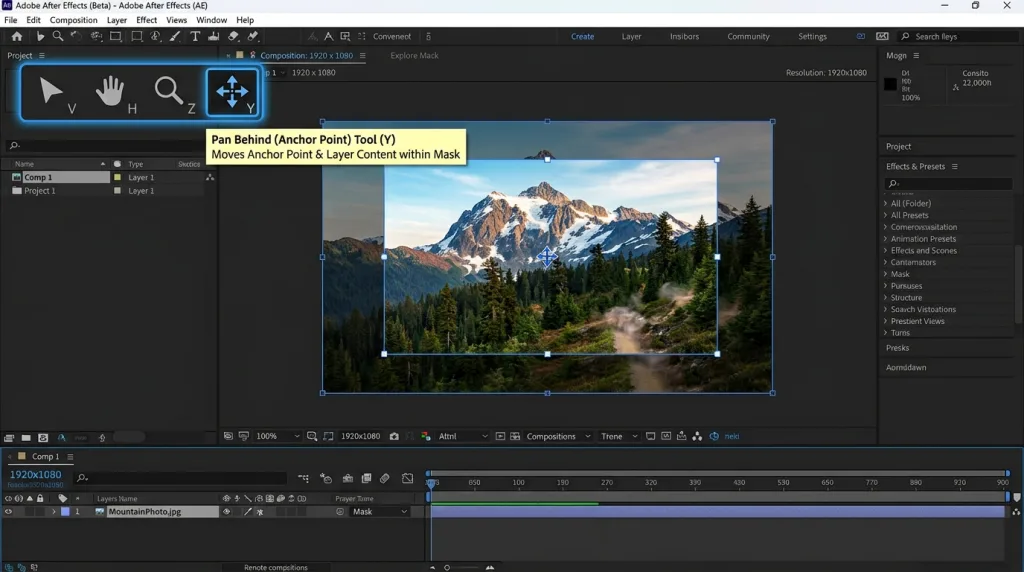1024x572 pixels.
Task: Select the Selection tool labeled V in the highlight
Action: (x=50, y=91)
